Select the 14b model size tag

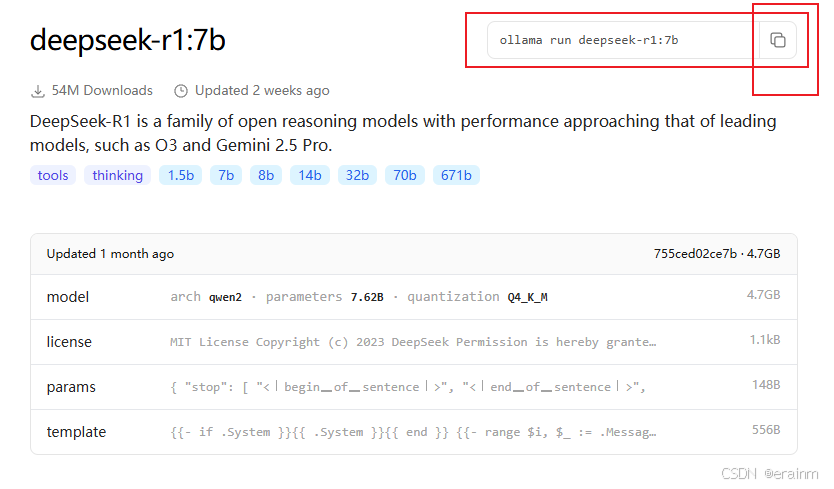310,175
